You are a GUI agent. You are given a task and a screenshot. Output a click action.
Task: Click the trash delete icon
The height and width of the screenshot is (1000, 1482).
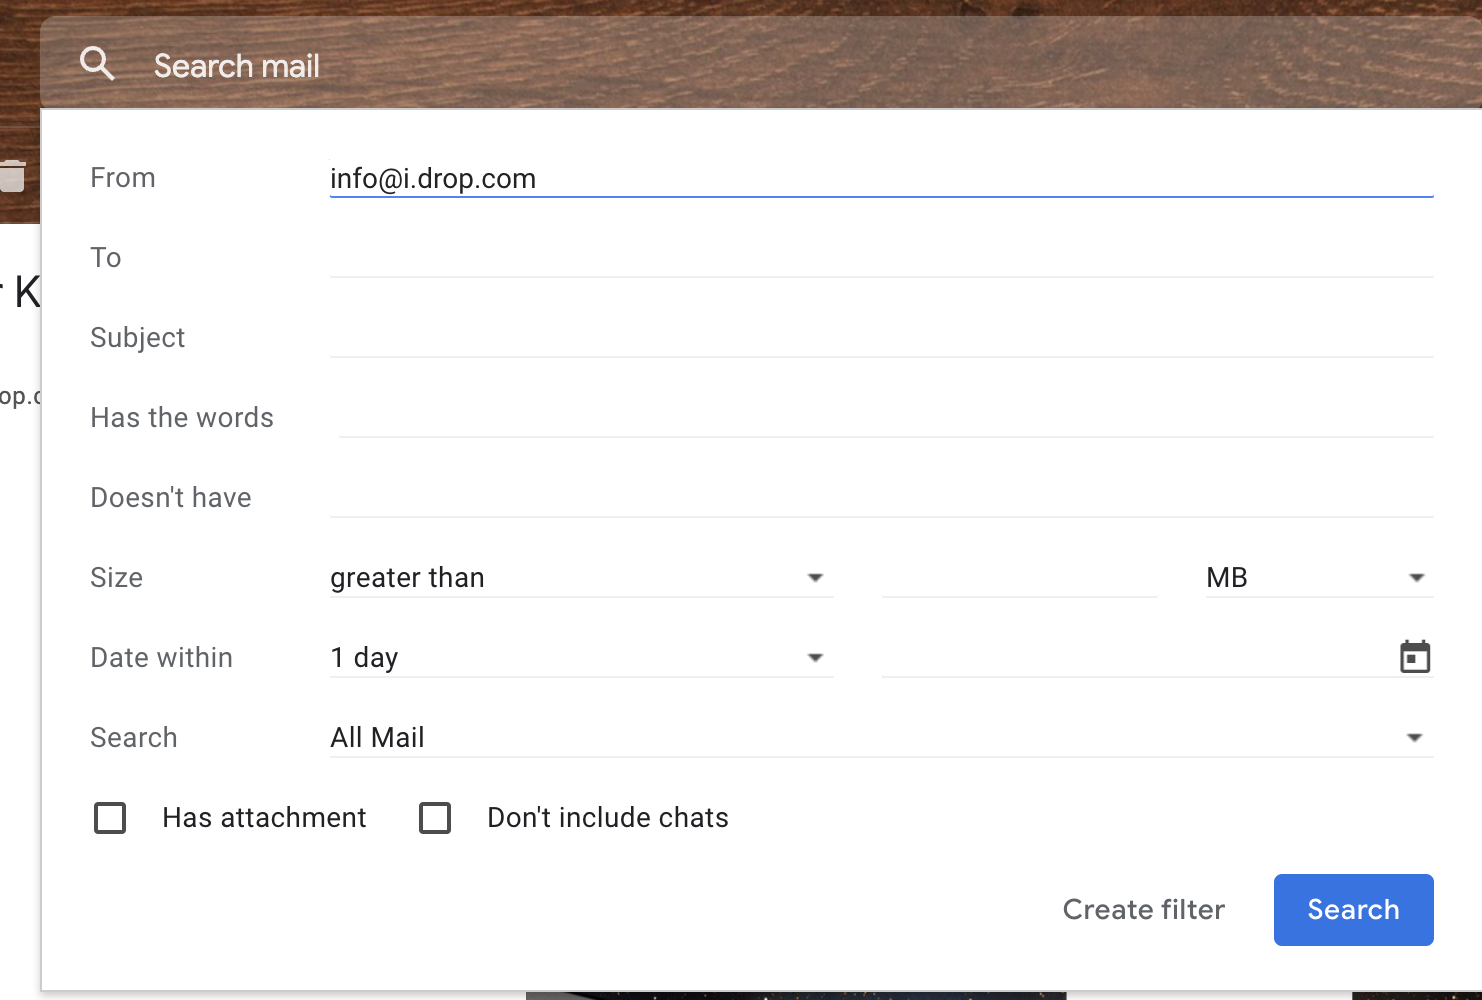(12, 175)
